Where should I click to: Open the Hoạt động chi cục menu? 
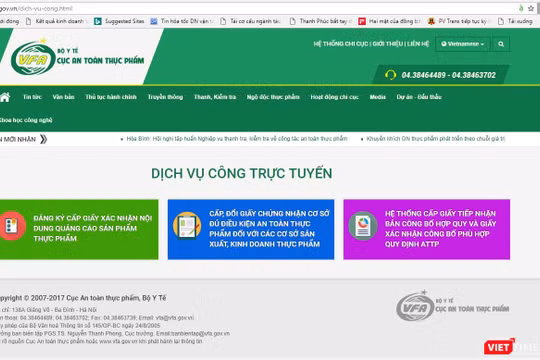(x=334, y=97)
